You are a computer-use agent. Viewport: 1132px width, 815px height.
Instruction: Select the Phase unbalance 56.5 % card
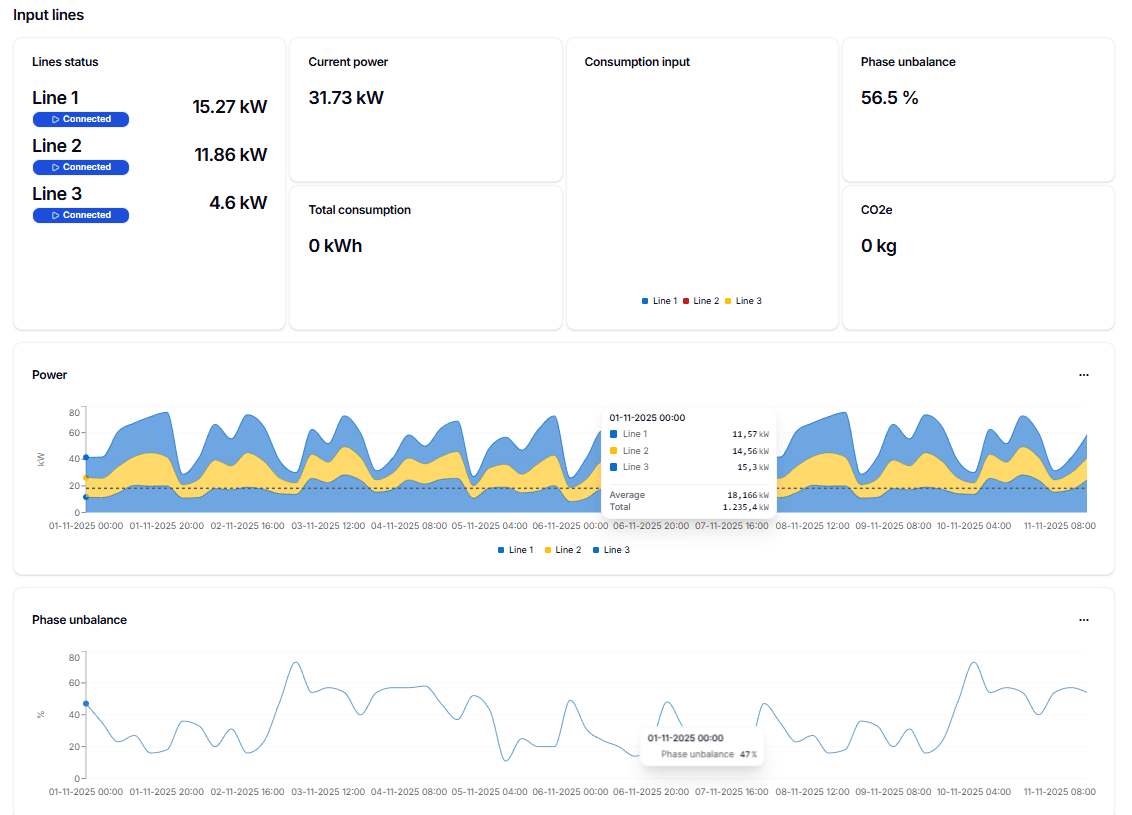point(977,110)
